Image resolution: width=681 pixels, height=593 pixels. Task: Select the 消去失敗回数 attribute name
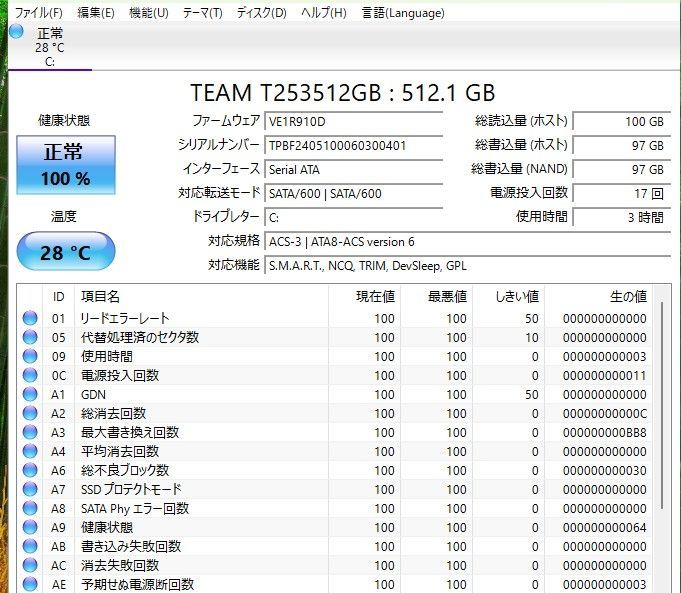tap(120, 565)
